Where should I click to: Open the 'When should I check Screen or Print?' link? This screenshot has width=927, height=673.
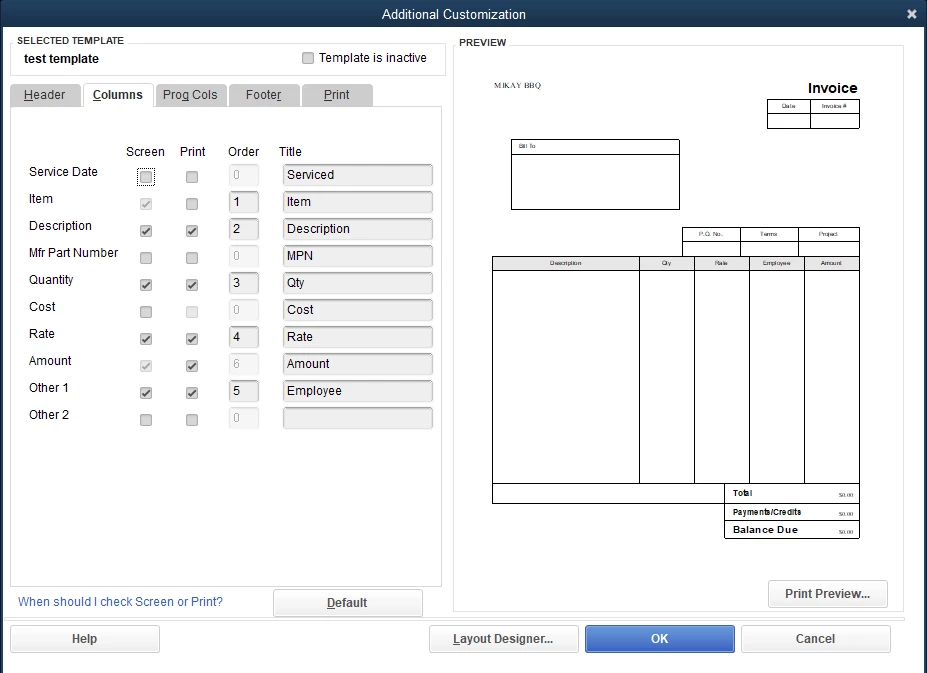click(120, 602)
